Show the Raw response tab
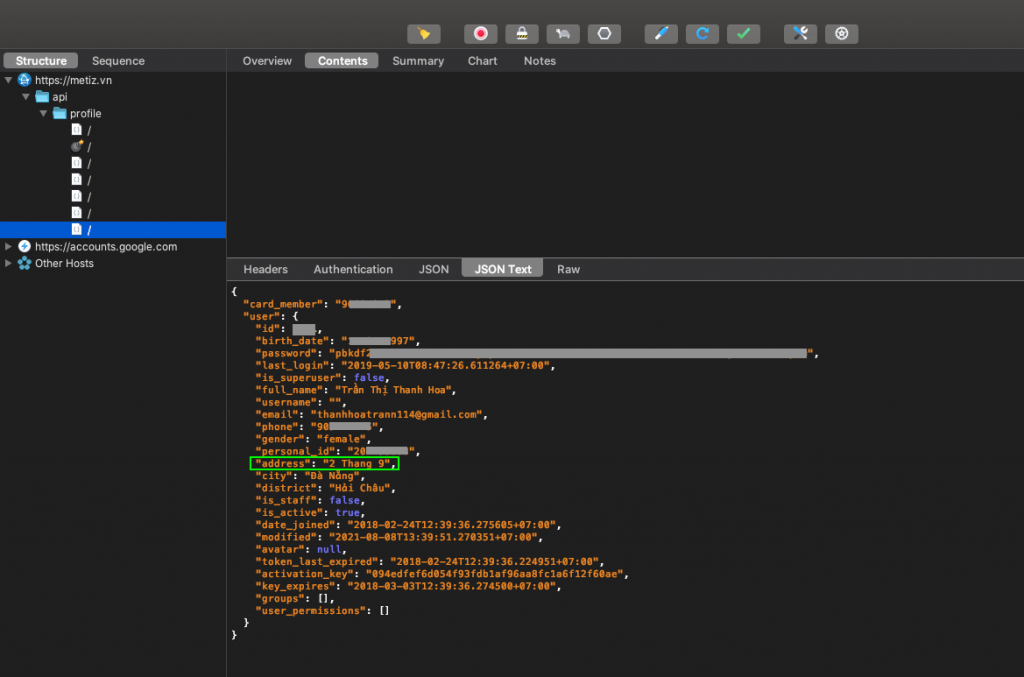 (568, 269)
